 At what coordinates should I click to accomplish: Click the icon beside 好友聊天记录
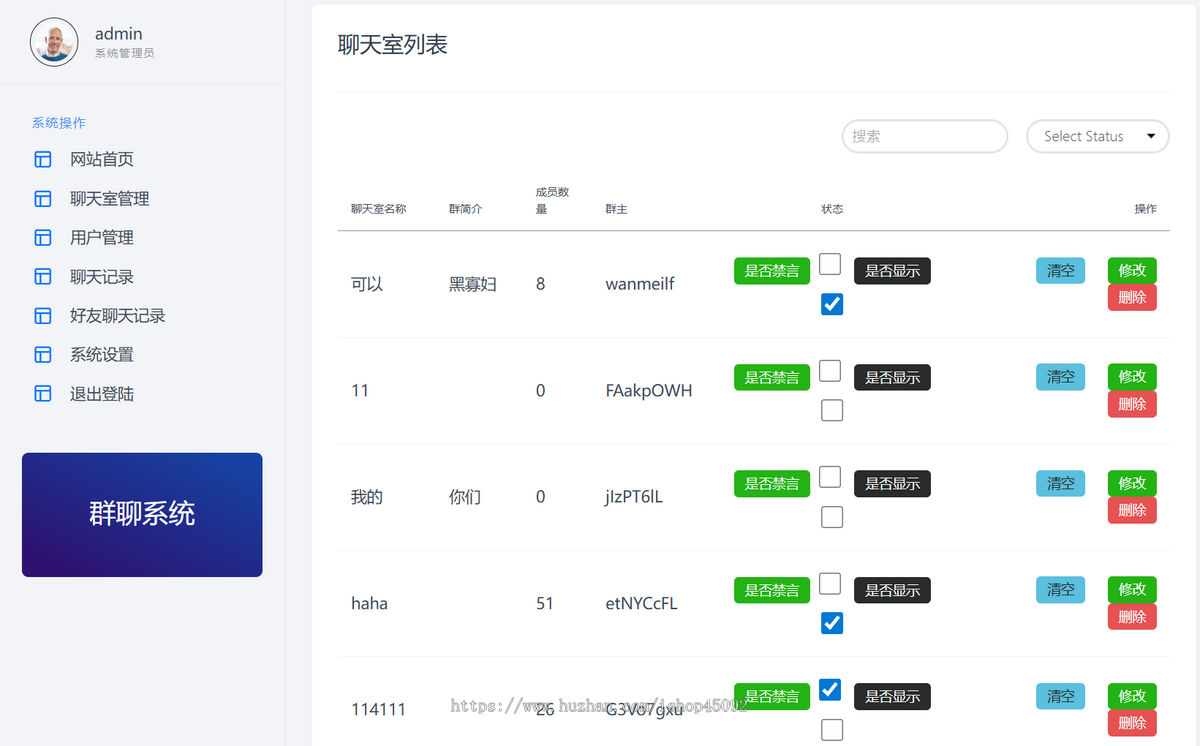pyautogui.click(x=43, y=316)
